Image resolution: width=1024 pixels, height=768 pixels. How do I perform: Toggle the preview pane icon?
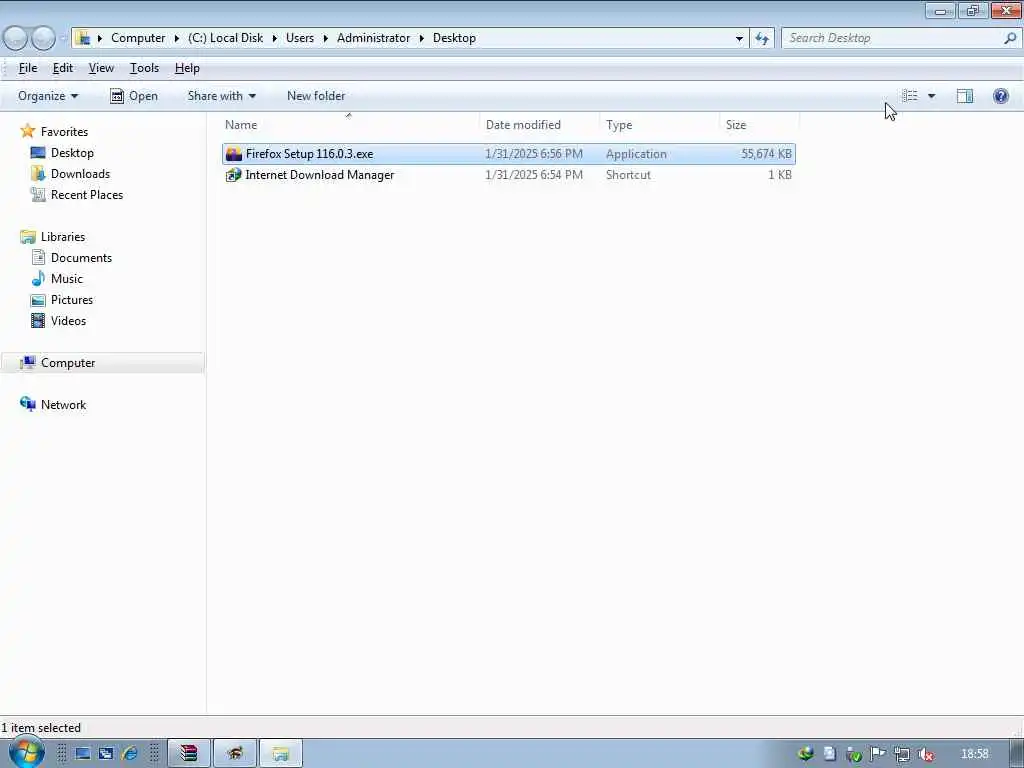click(965, 96)
